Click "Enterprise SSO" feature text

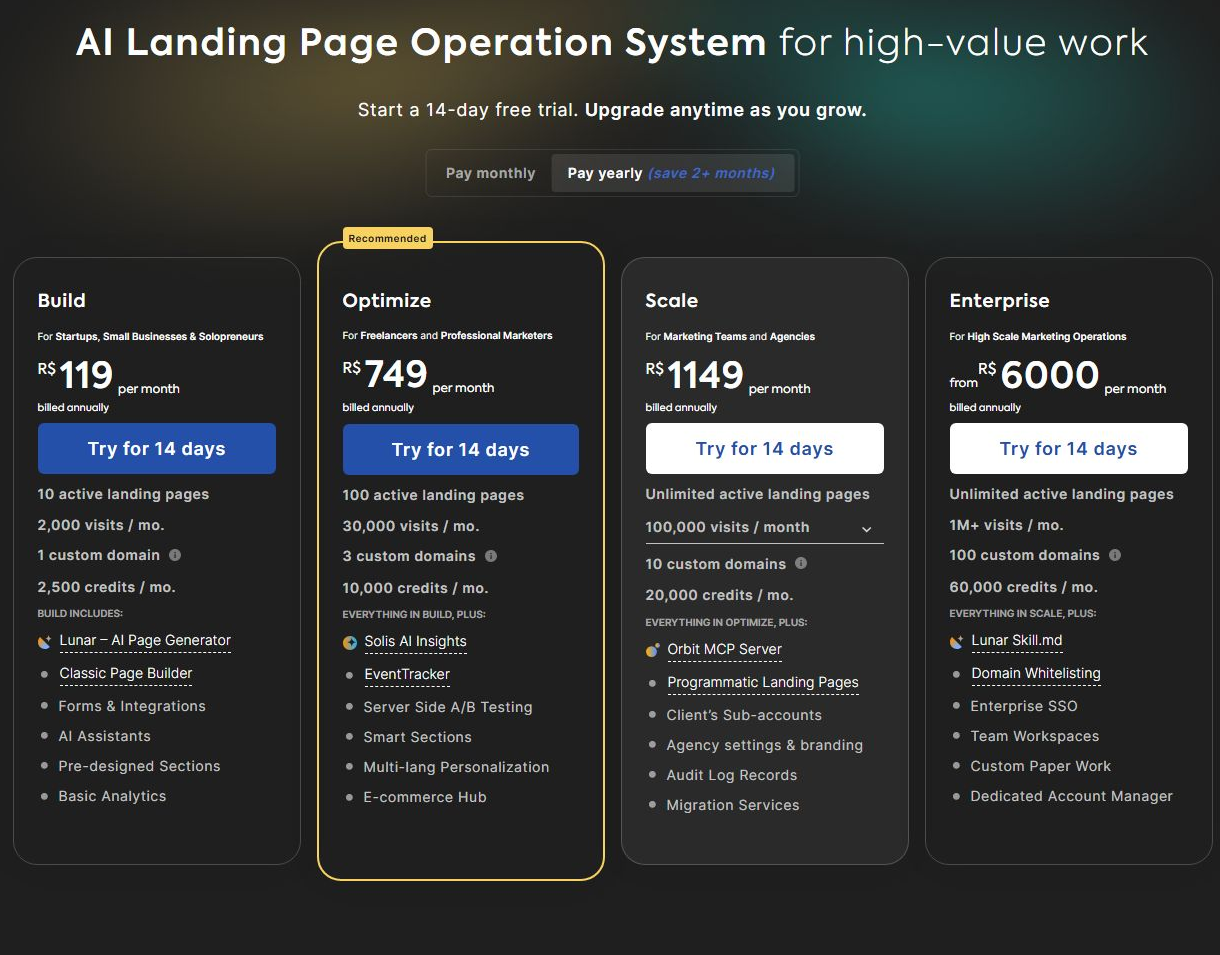click(x=1024, y=706)
